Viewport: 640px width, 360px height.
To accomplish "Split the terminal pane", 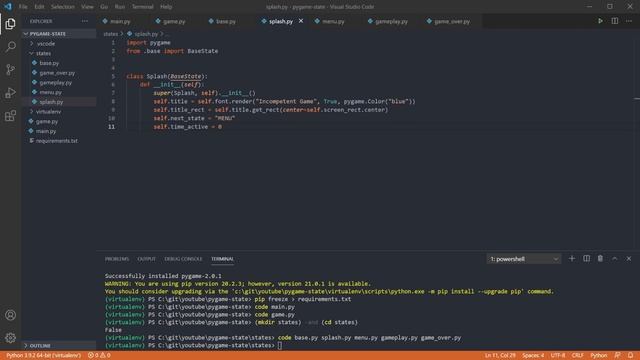I will pyautogui.click(x=586, y=258).
